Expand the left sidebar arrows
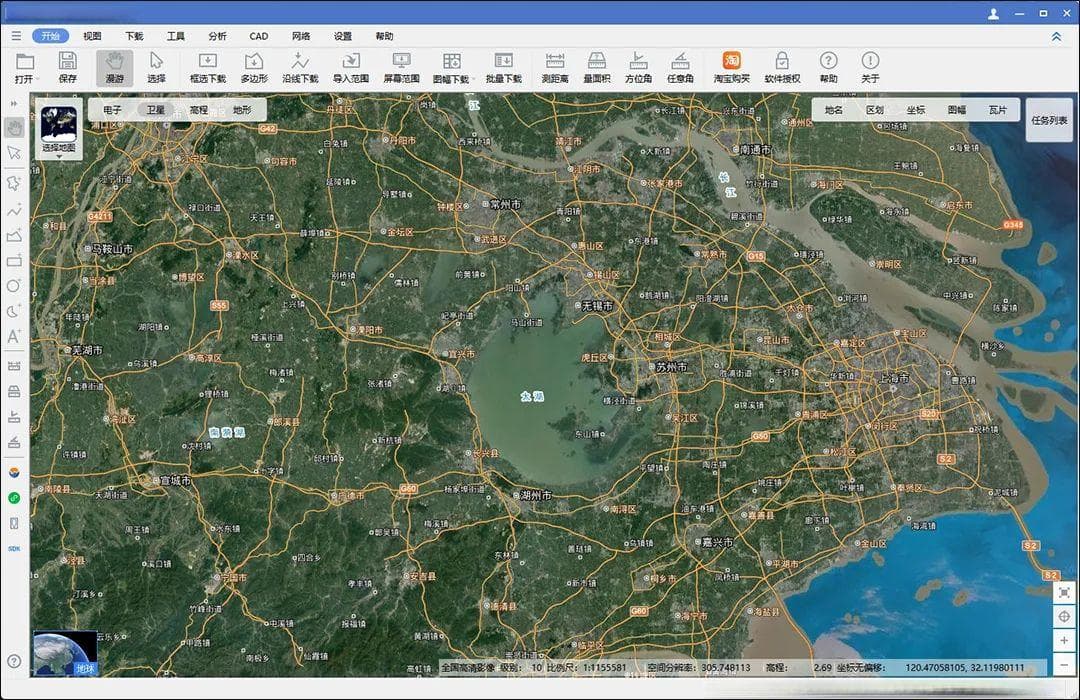This screenshot has width=1080, height=700. 14,103
